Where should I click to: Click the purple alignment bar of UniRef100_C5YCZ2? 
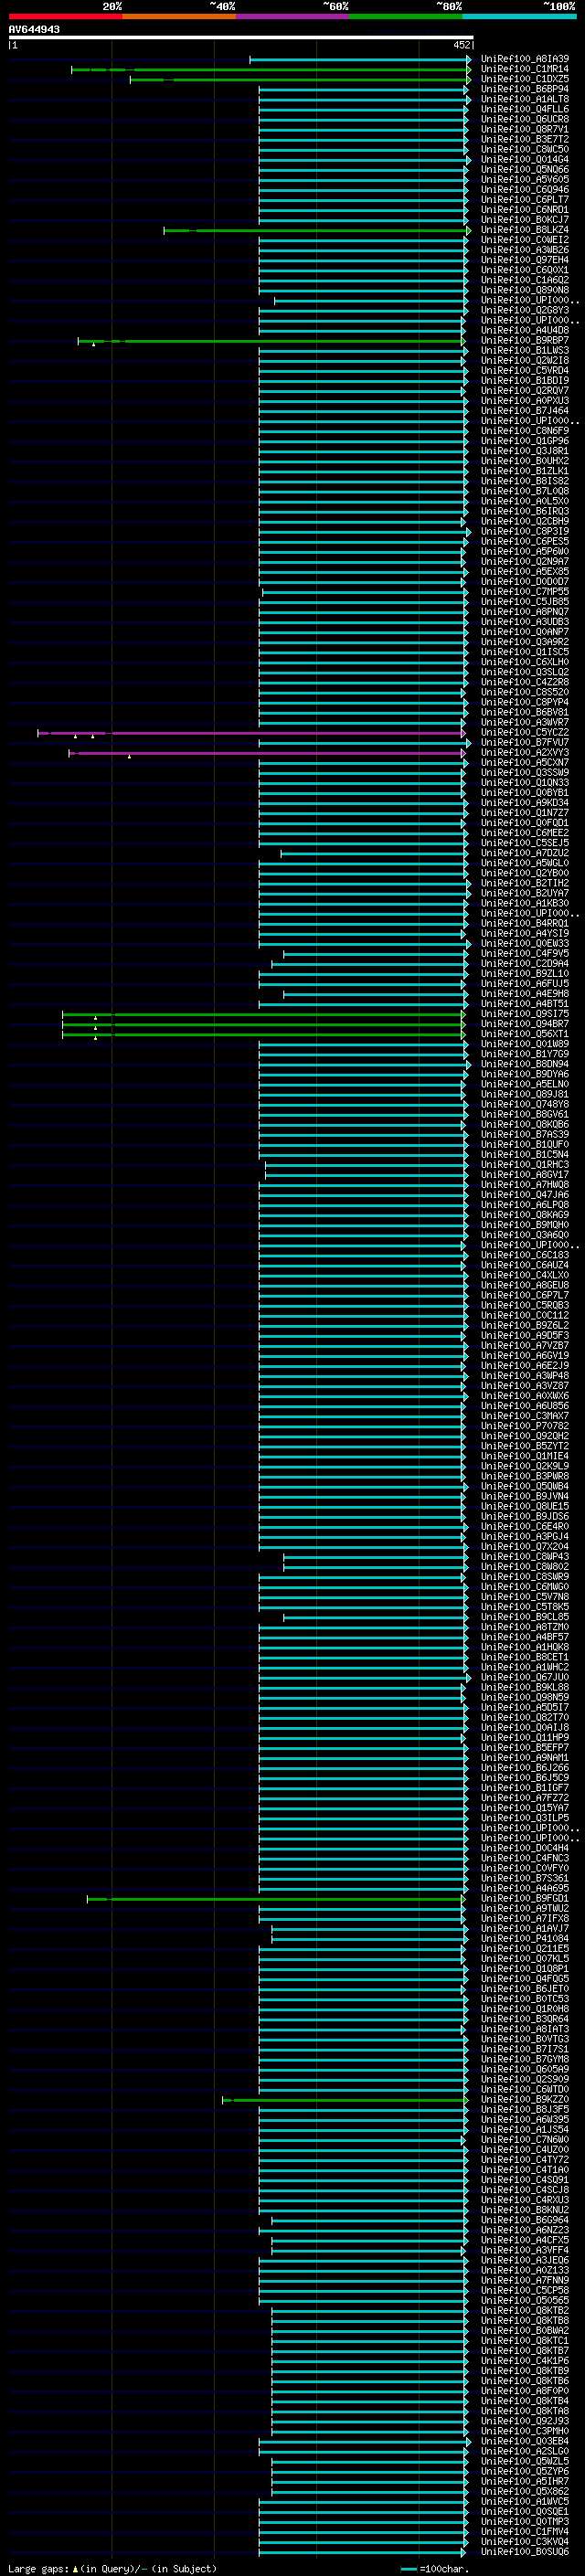(x=251, y=733)
